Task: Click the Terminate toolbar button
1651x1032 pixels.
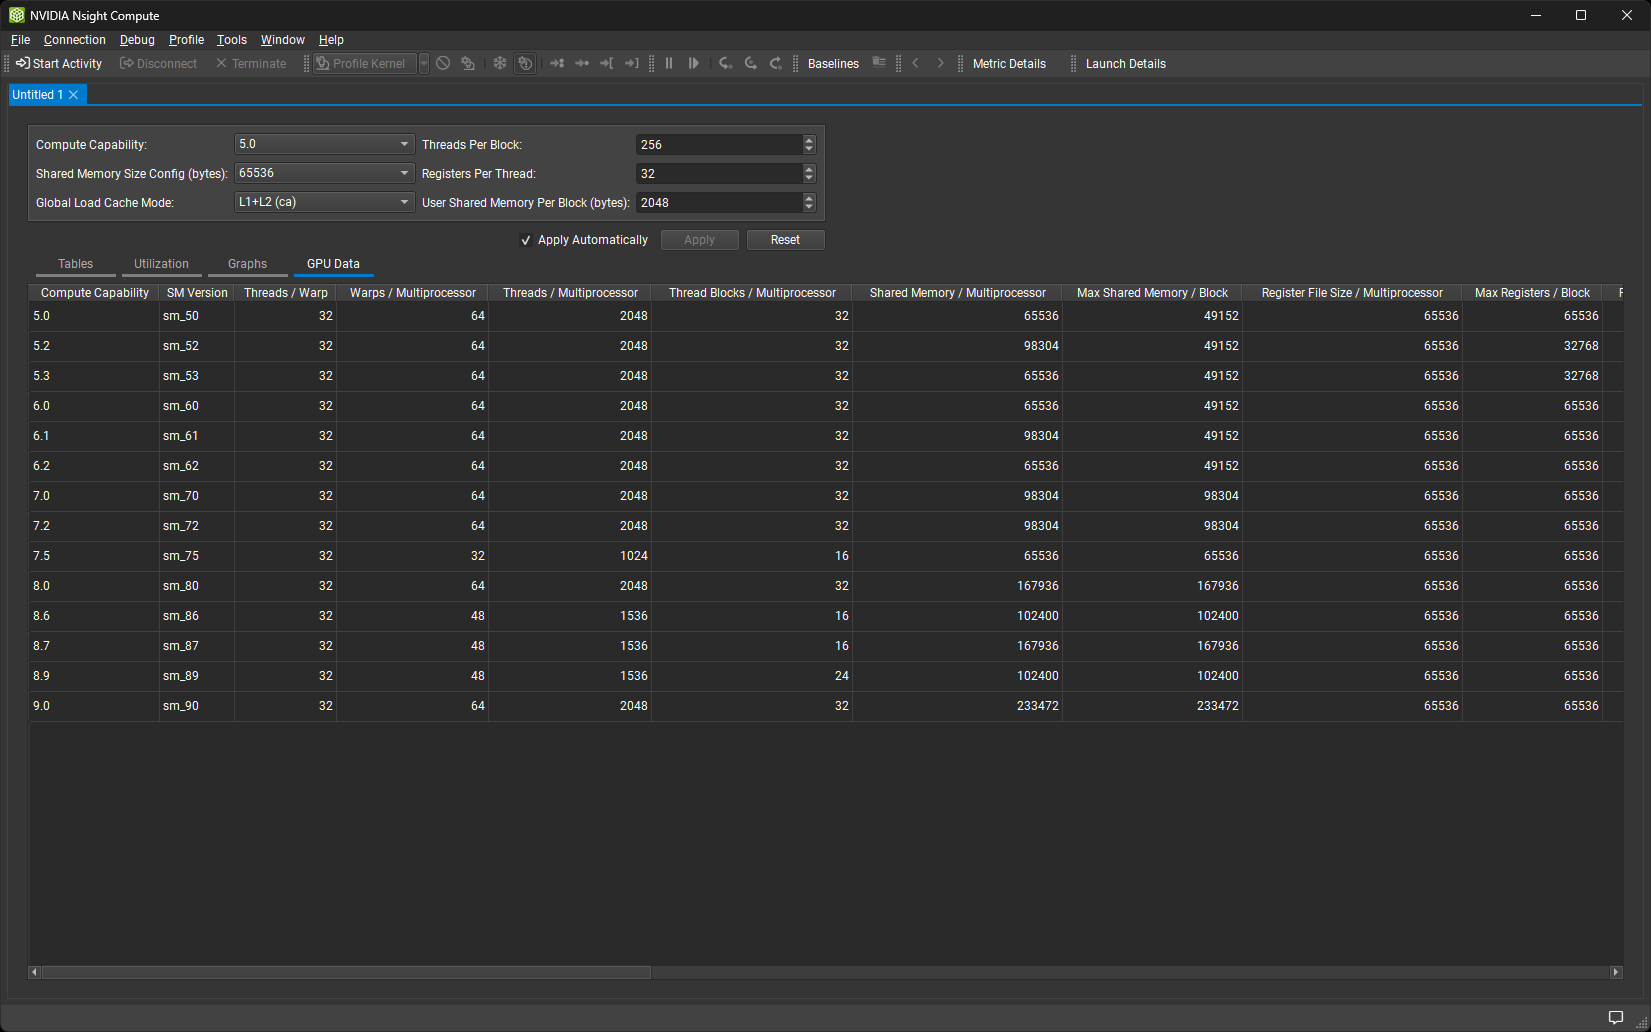Action: tap(251, 63)
